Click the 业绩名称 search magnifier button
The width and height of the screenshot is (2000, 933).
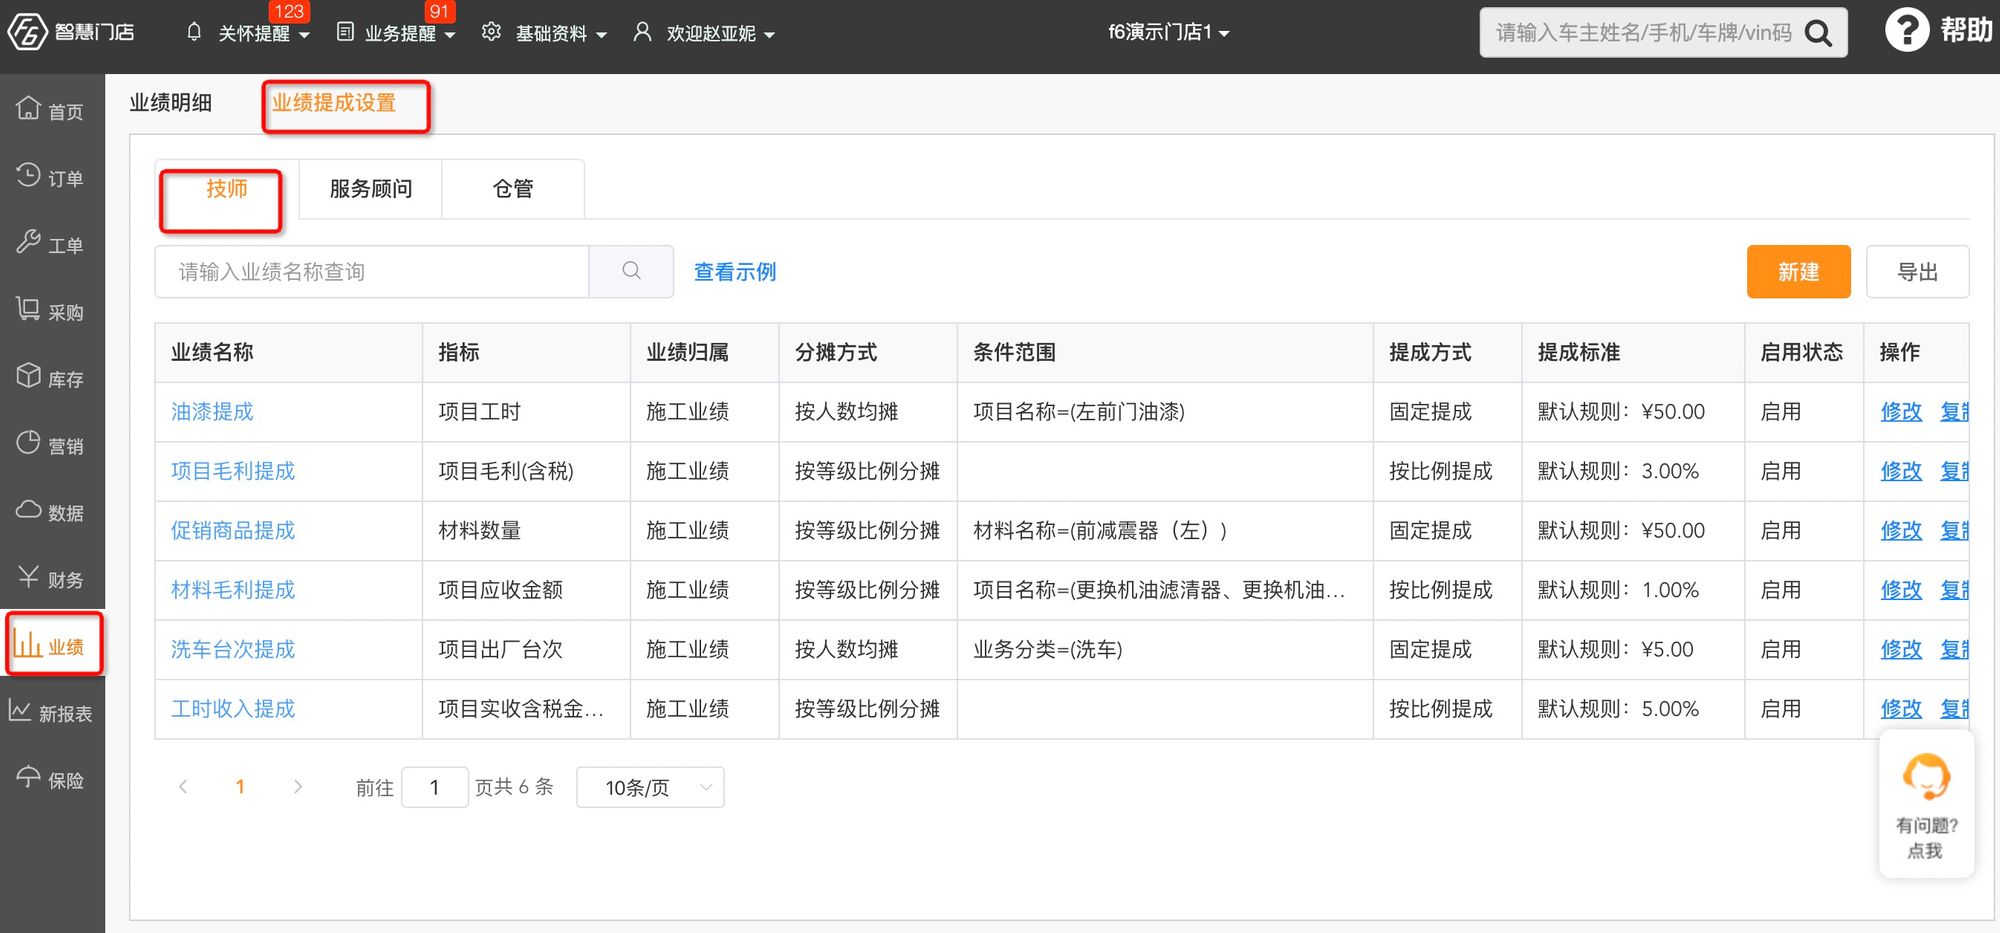(x=631, y=271)
